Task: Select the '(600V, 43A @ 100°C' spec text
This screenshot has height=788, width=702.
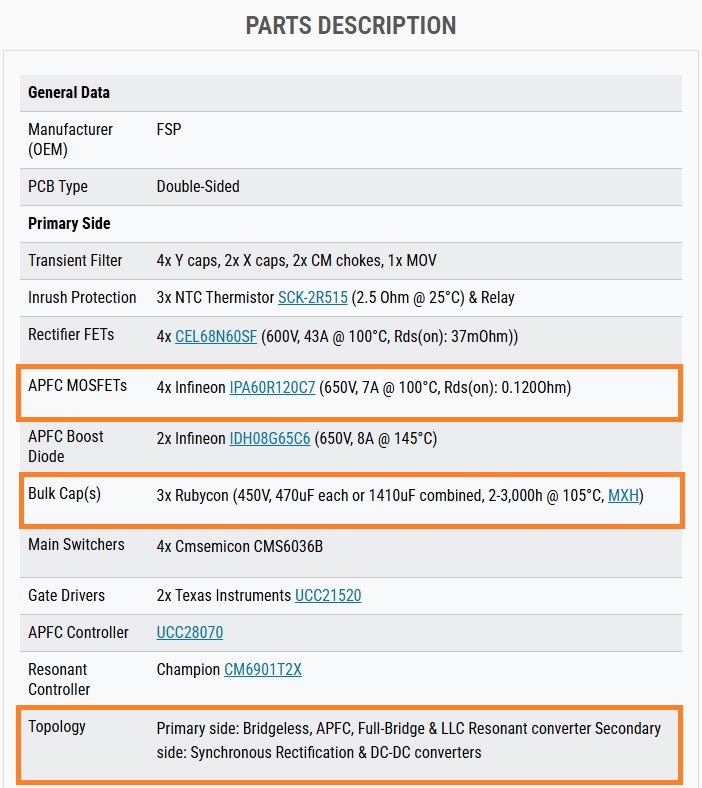Action: [x=325, y=336]
